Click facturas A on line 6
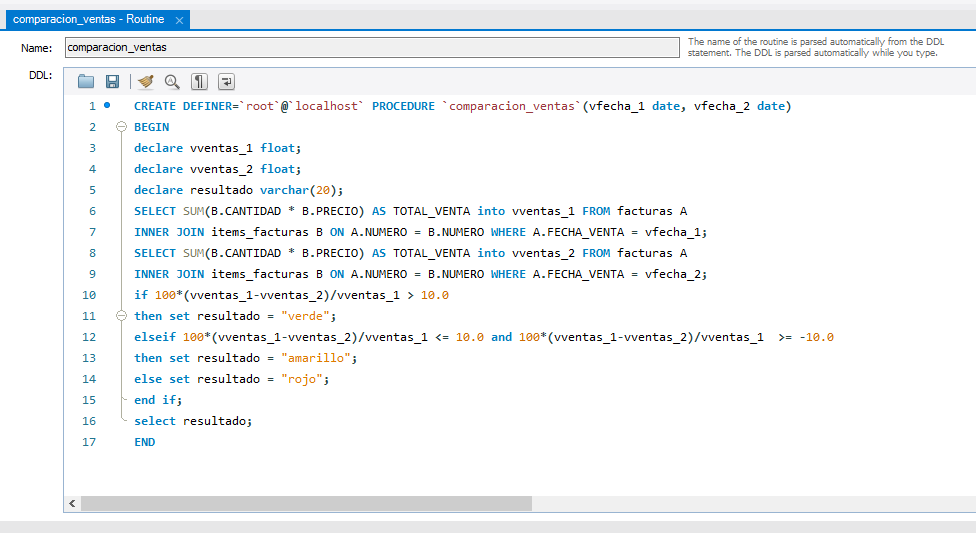Screen dimensions: 976x533 652,211
